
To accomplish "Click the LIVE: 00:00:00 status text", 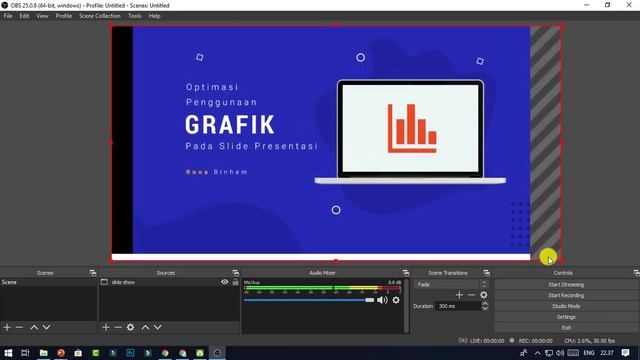I will [x=487, y=340].
